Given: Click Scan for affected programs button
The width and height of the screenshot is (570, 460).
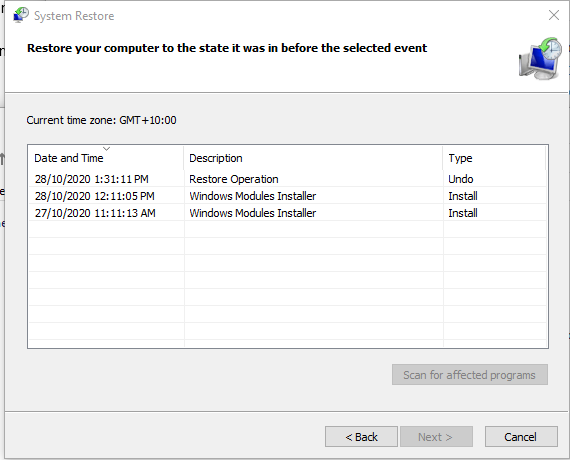Looking at the screenshot, I should pos(470,375).
